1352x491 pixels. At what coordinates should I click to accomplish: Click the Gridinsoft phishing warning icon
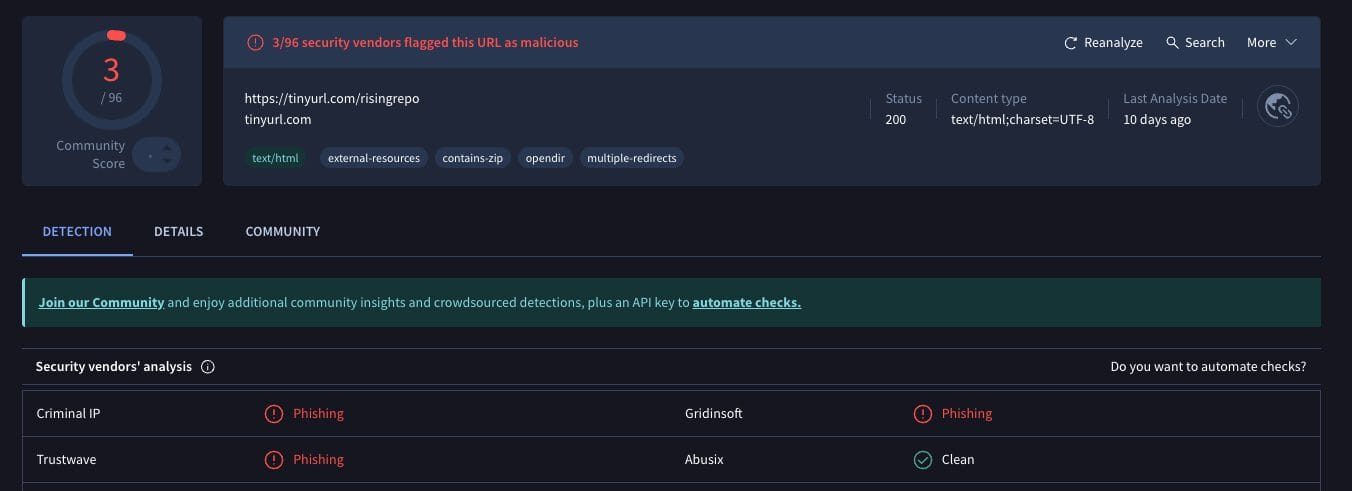coord(922,414)
